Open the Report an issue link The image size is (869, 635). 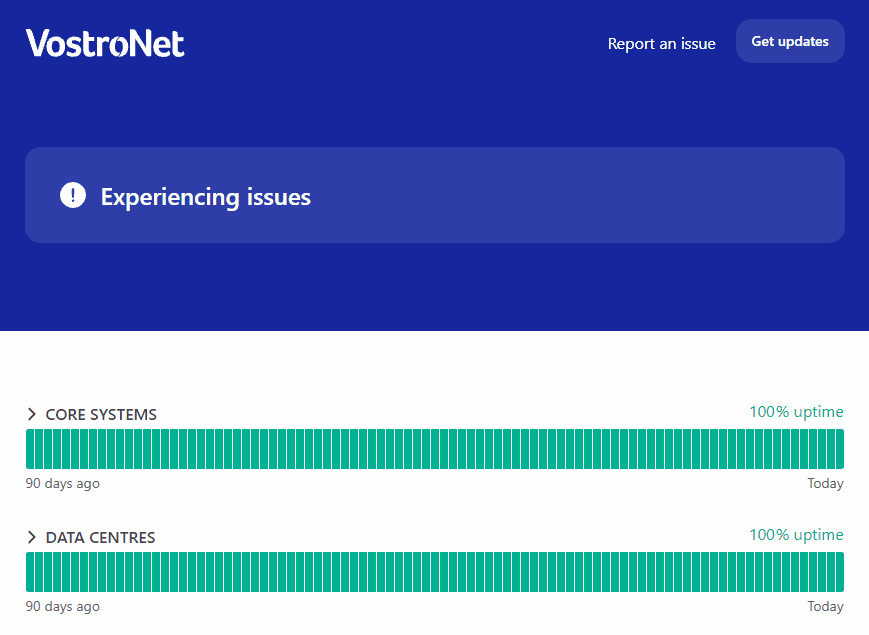(x=661, y=44)
